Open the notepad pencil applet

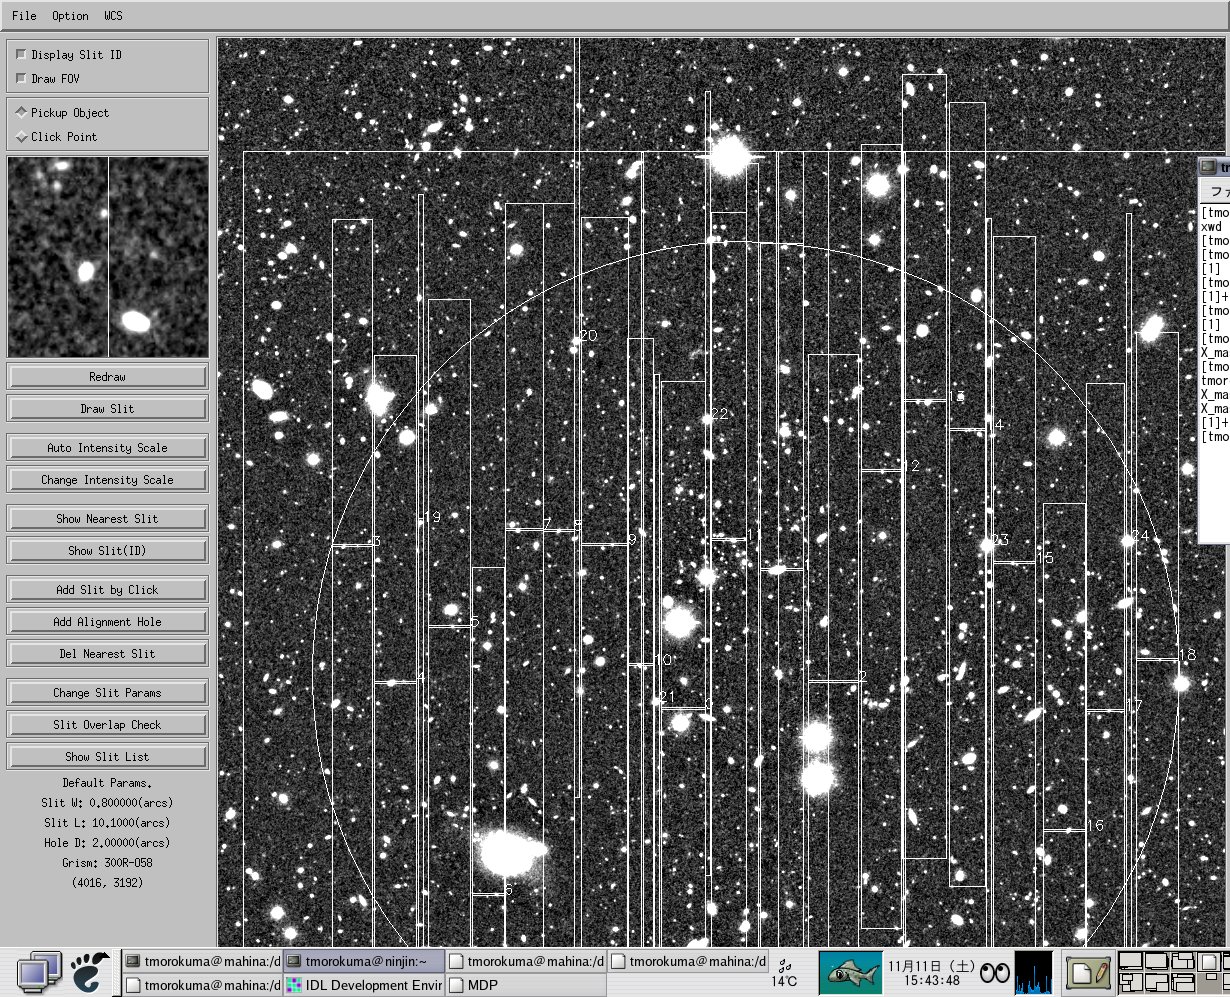coord(1088,972)
